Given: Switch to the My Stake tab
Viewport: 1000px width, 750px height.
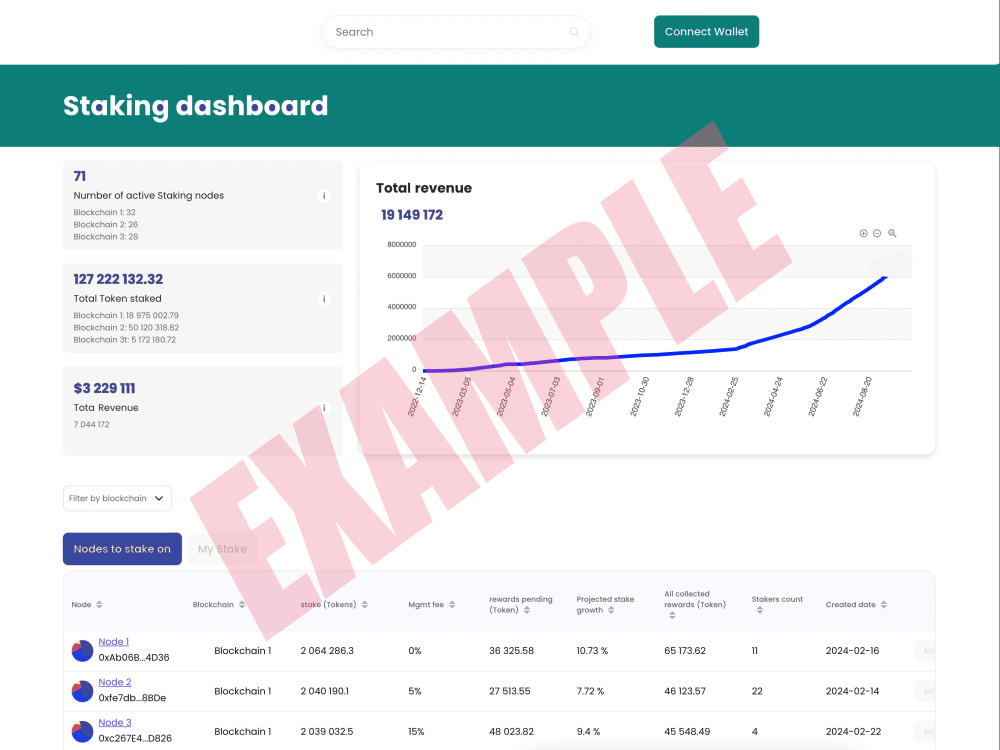Looking at the screenshot, I should (x=222, y=548).
